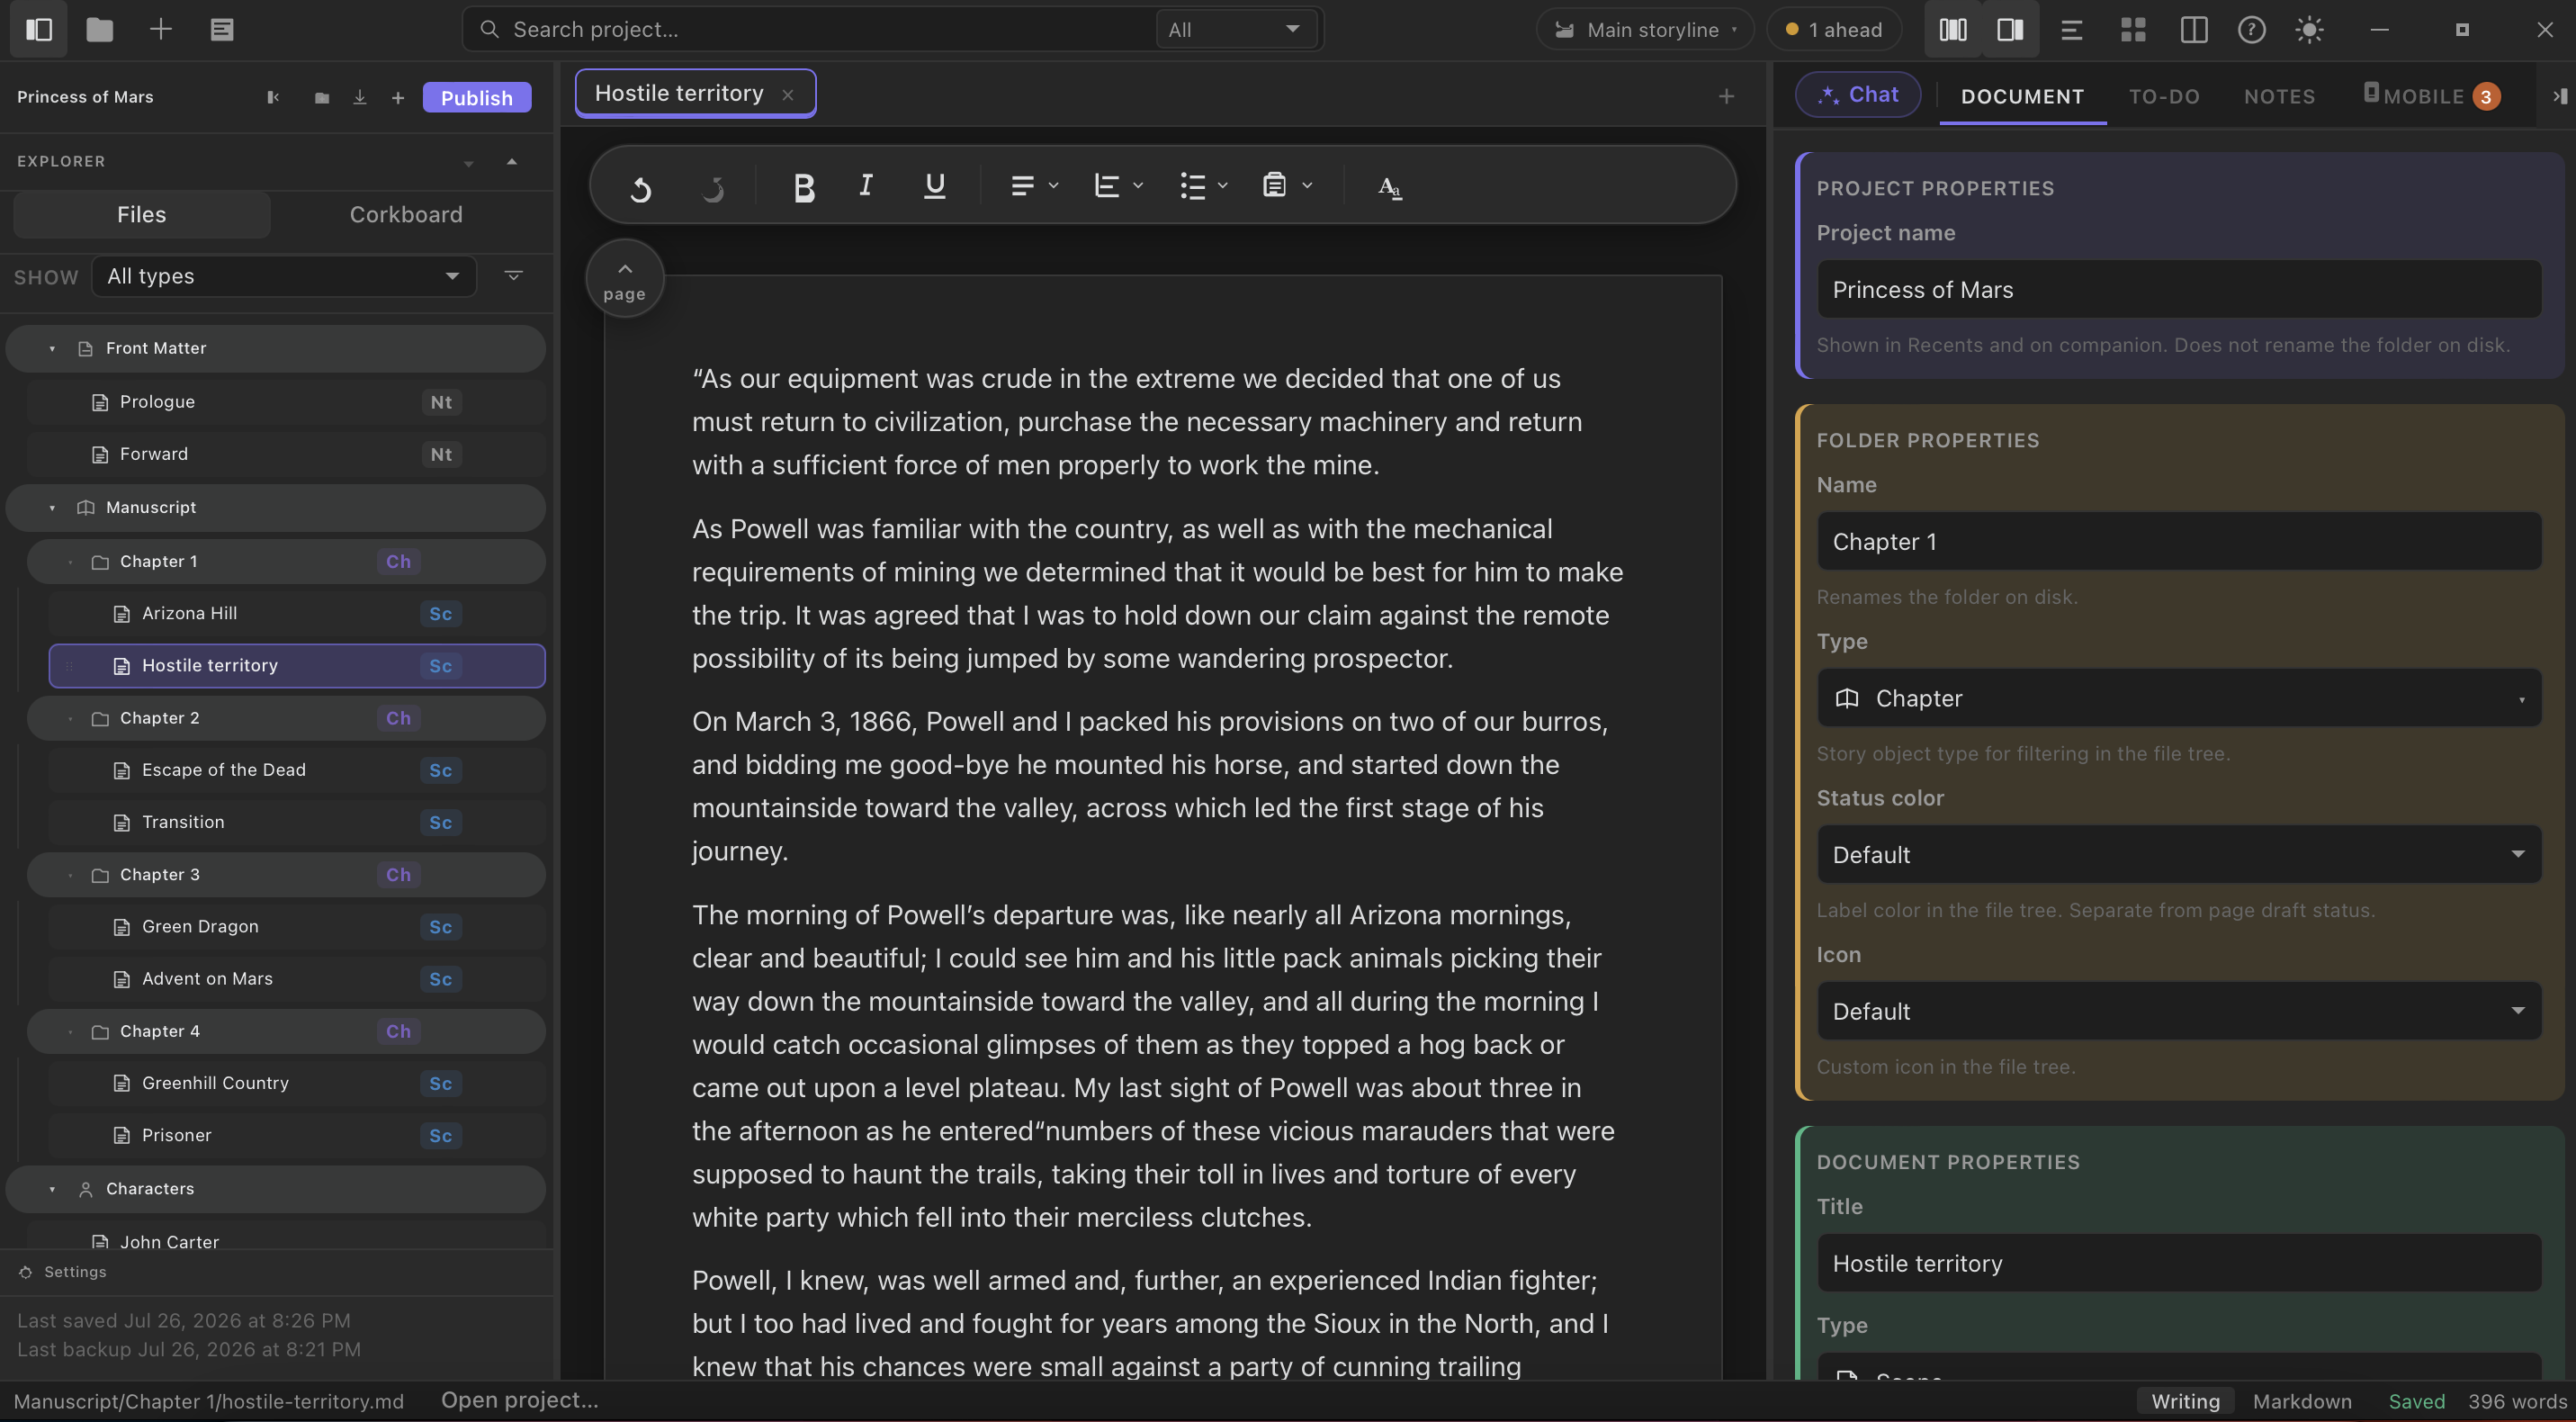Switch to the NOTES tab

(x=2279, y=97)
